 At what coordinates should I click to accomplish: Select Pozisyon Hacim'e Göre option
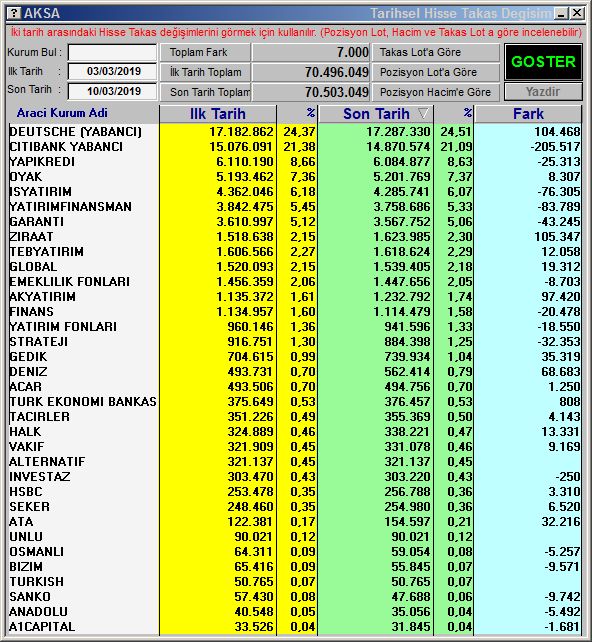click(436, 92)
